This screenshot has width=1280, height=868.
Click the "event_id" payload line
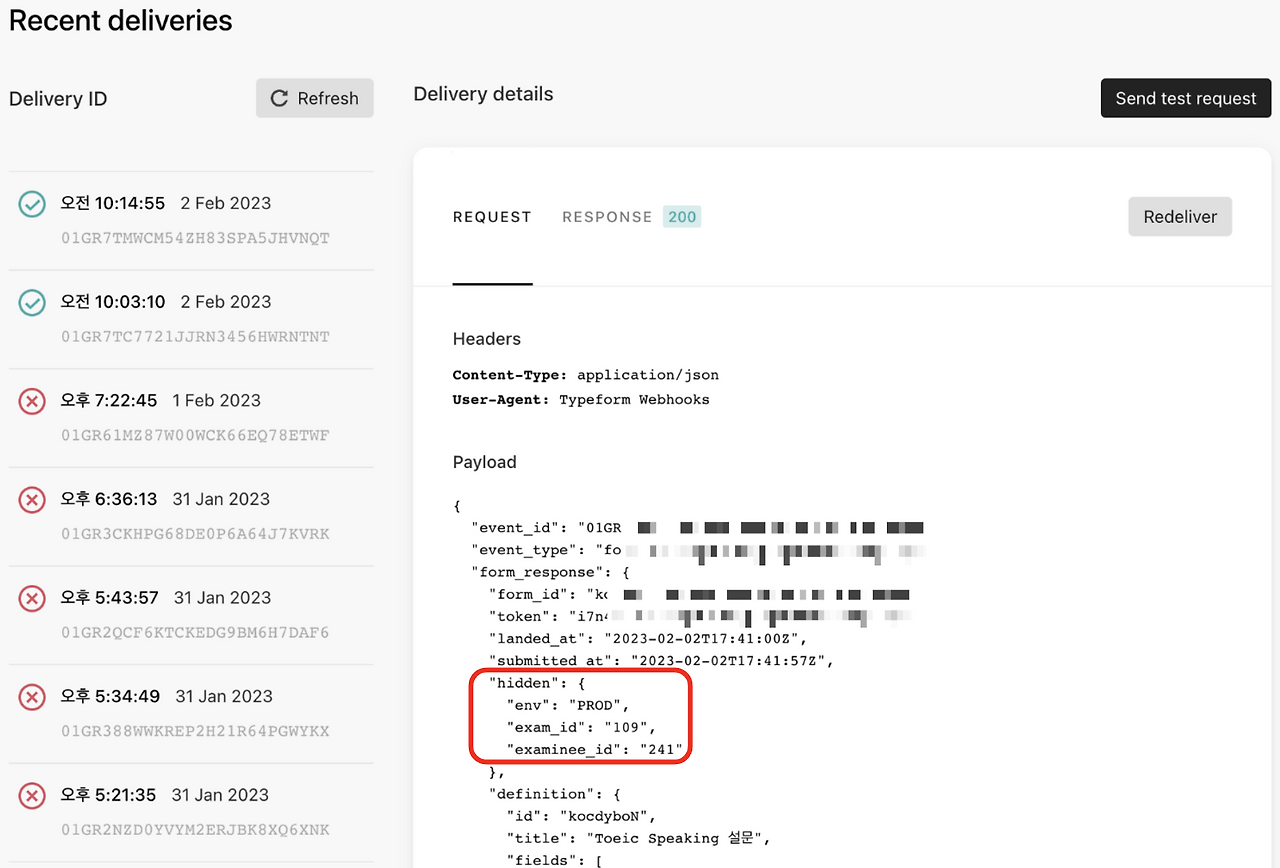tap(697, 527)
